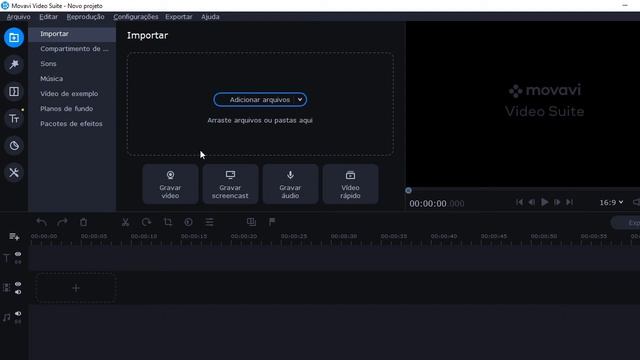Toggle visibility eye of video track
The width and height of the screenshot is (640, 360).
18,284
